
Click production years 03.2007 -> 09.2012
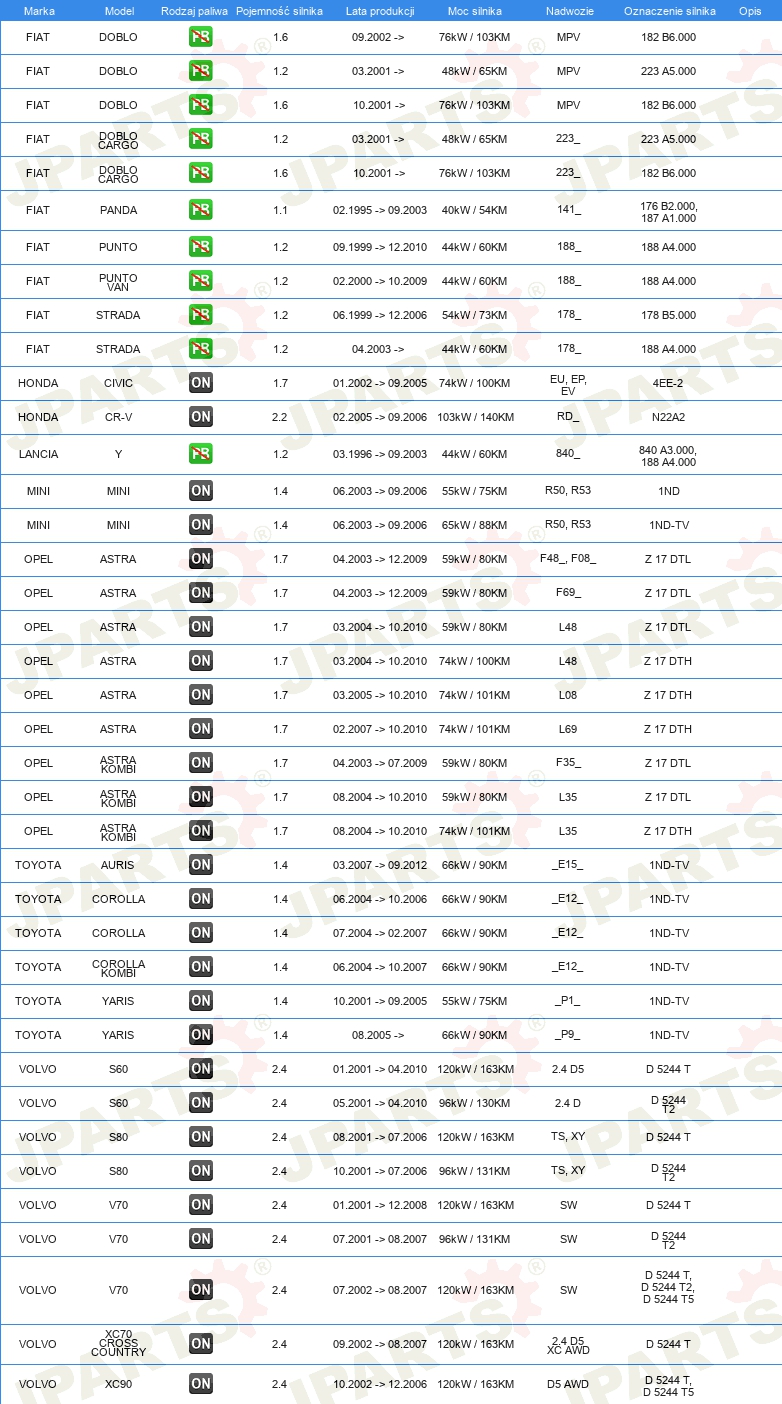coord(380,865)
